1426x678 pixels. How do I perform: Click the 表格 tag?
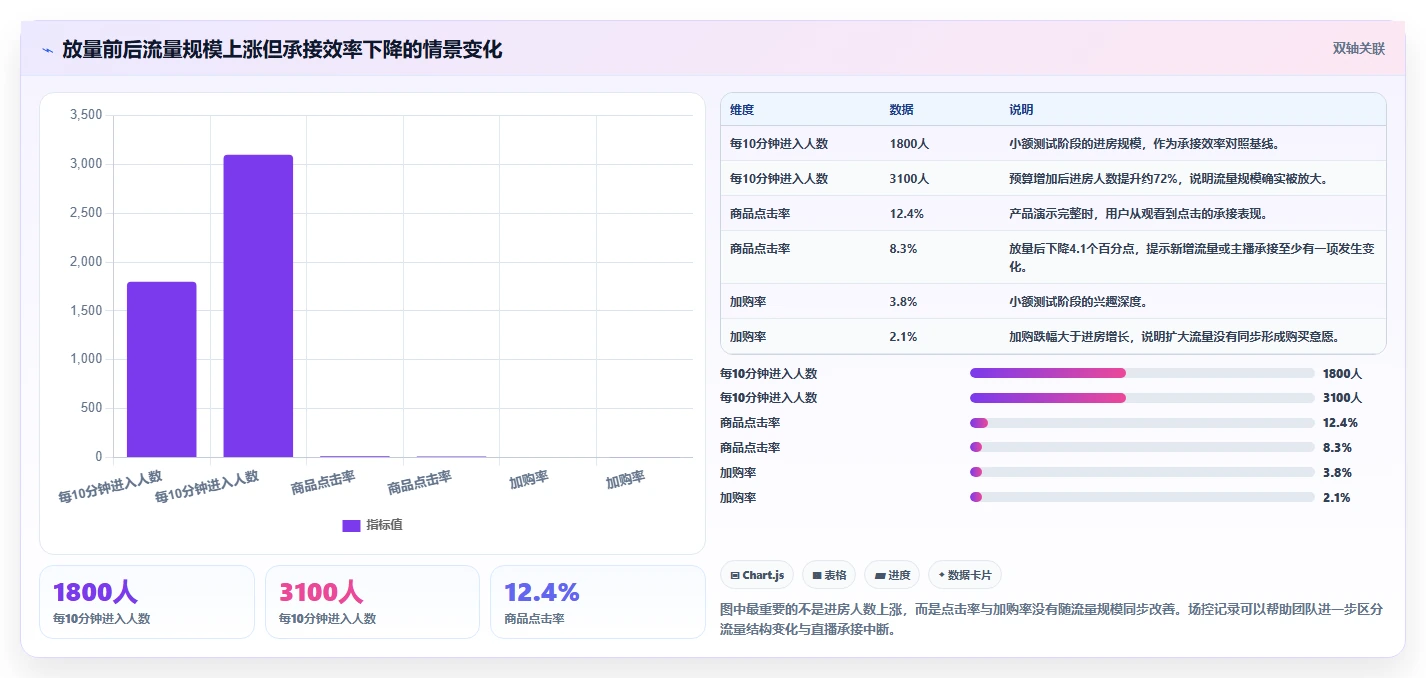tap(829, 575)
